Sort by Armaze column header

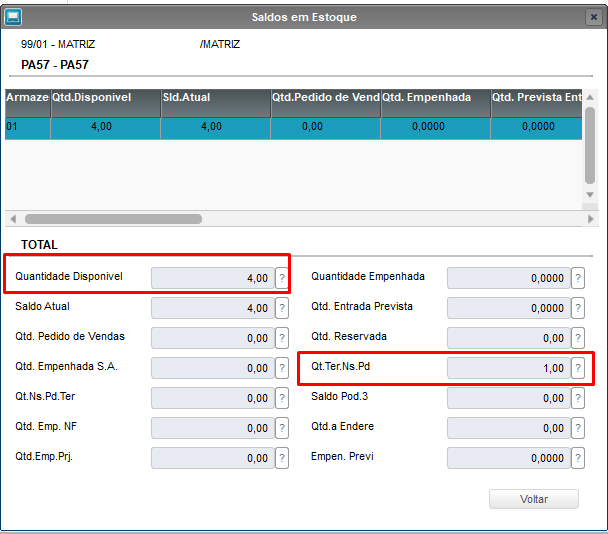point(28,103)
